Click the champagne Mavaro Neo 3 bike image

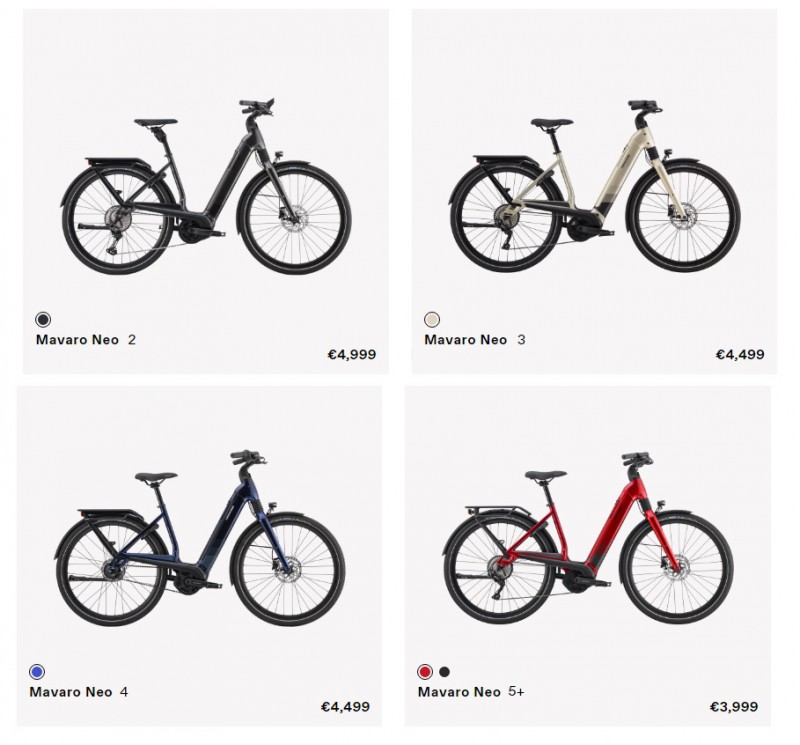tap(595, 186)
